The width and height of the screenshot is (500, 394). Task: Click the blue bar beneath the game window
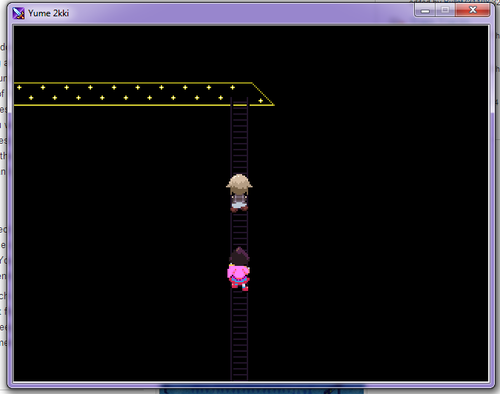click(262, 390)
